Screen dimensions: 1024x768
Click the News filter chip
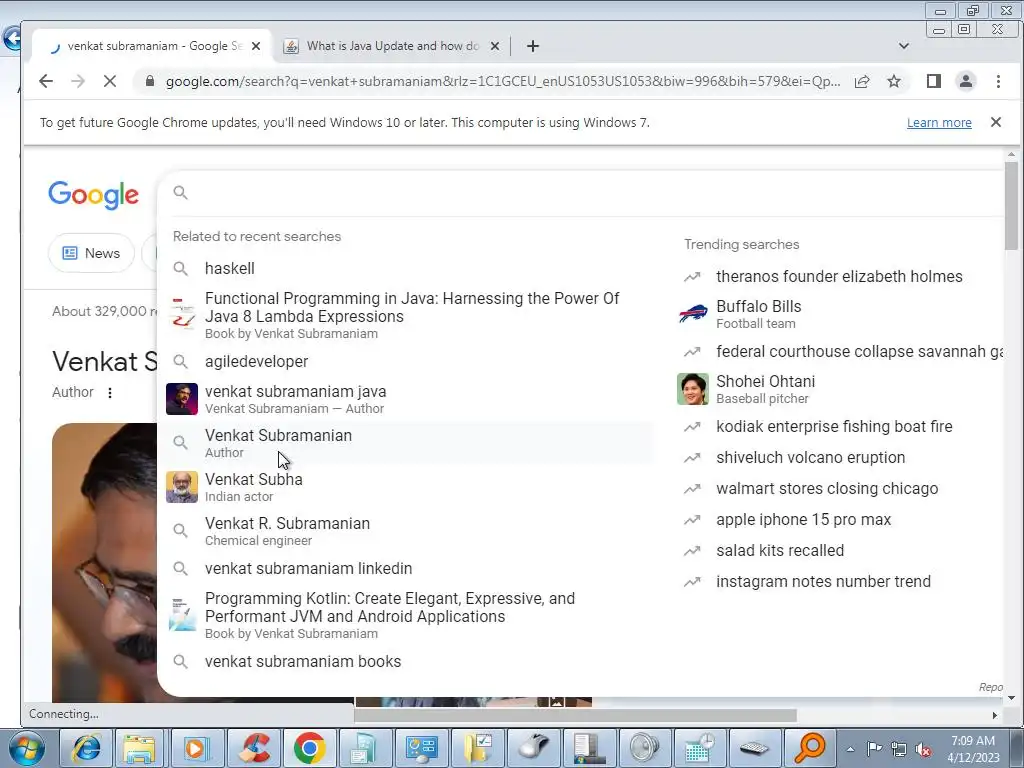(91, 253)
